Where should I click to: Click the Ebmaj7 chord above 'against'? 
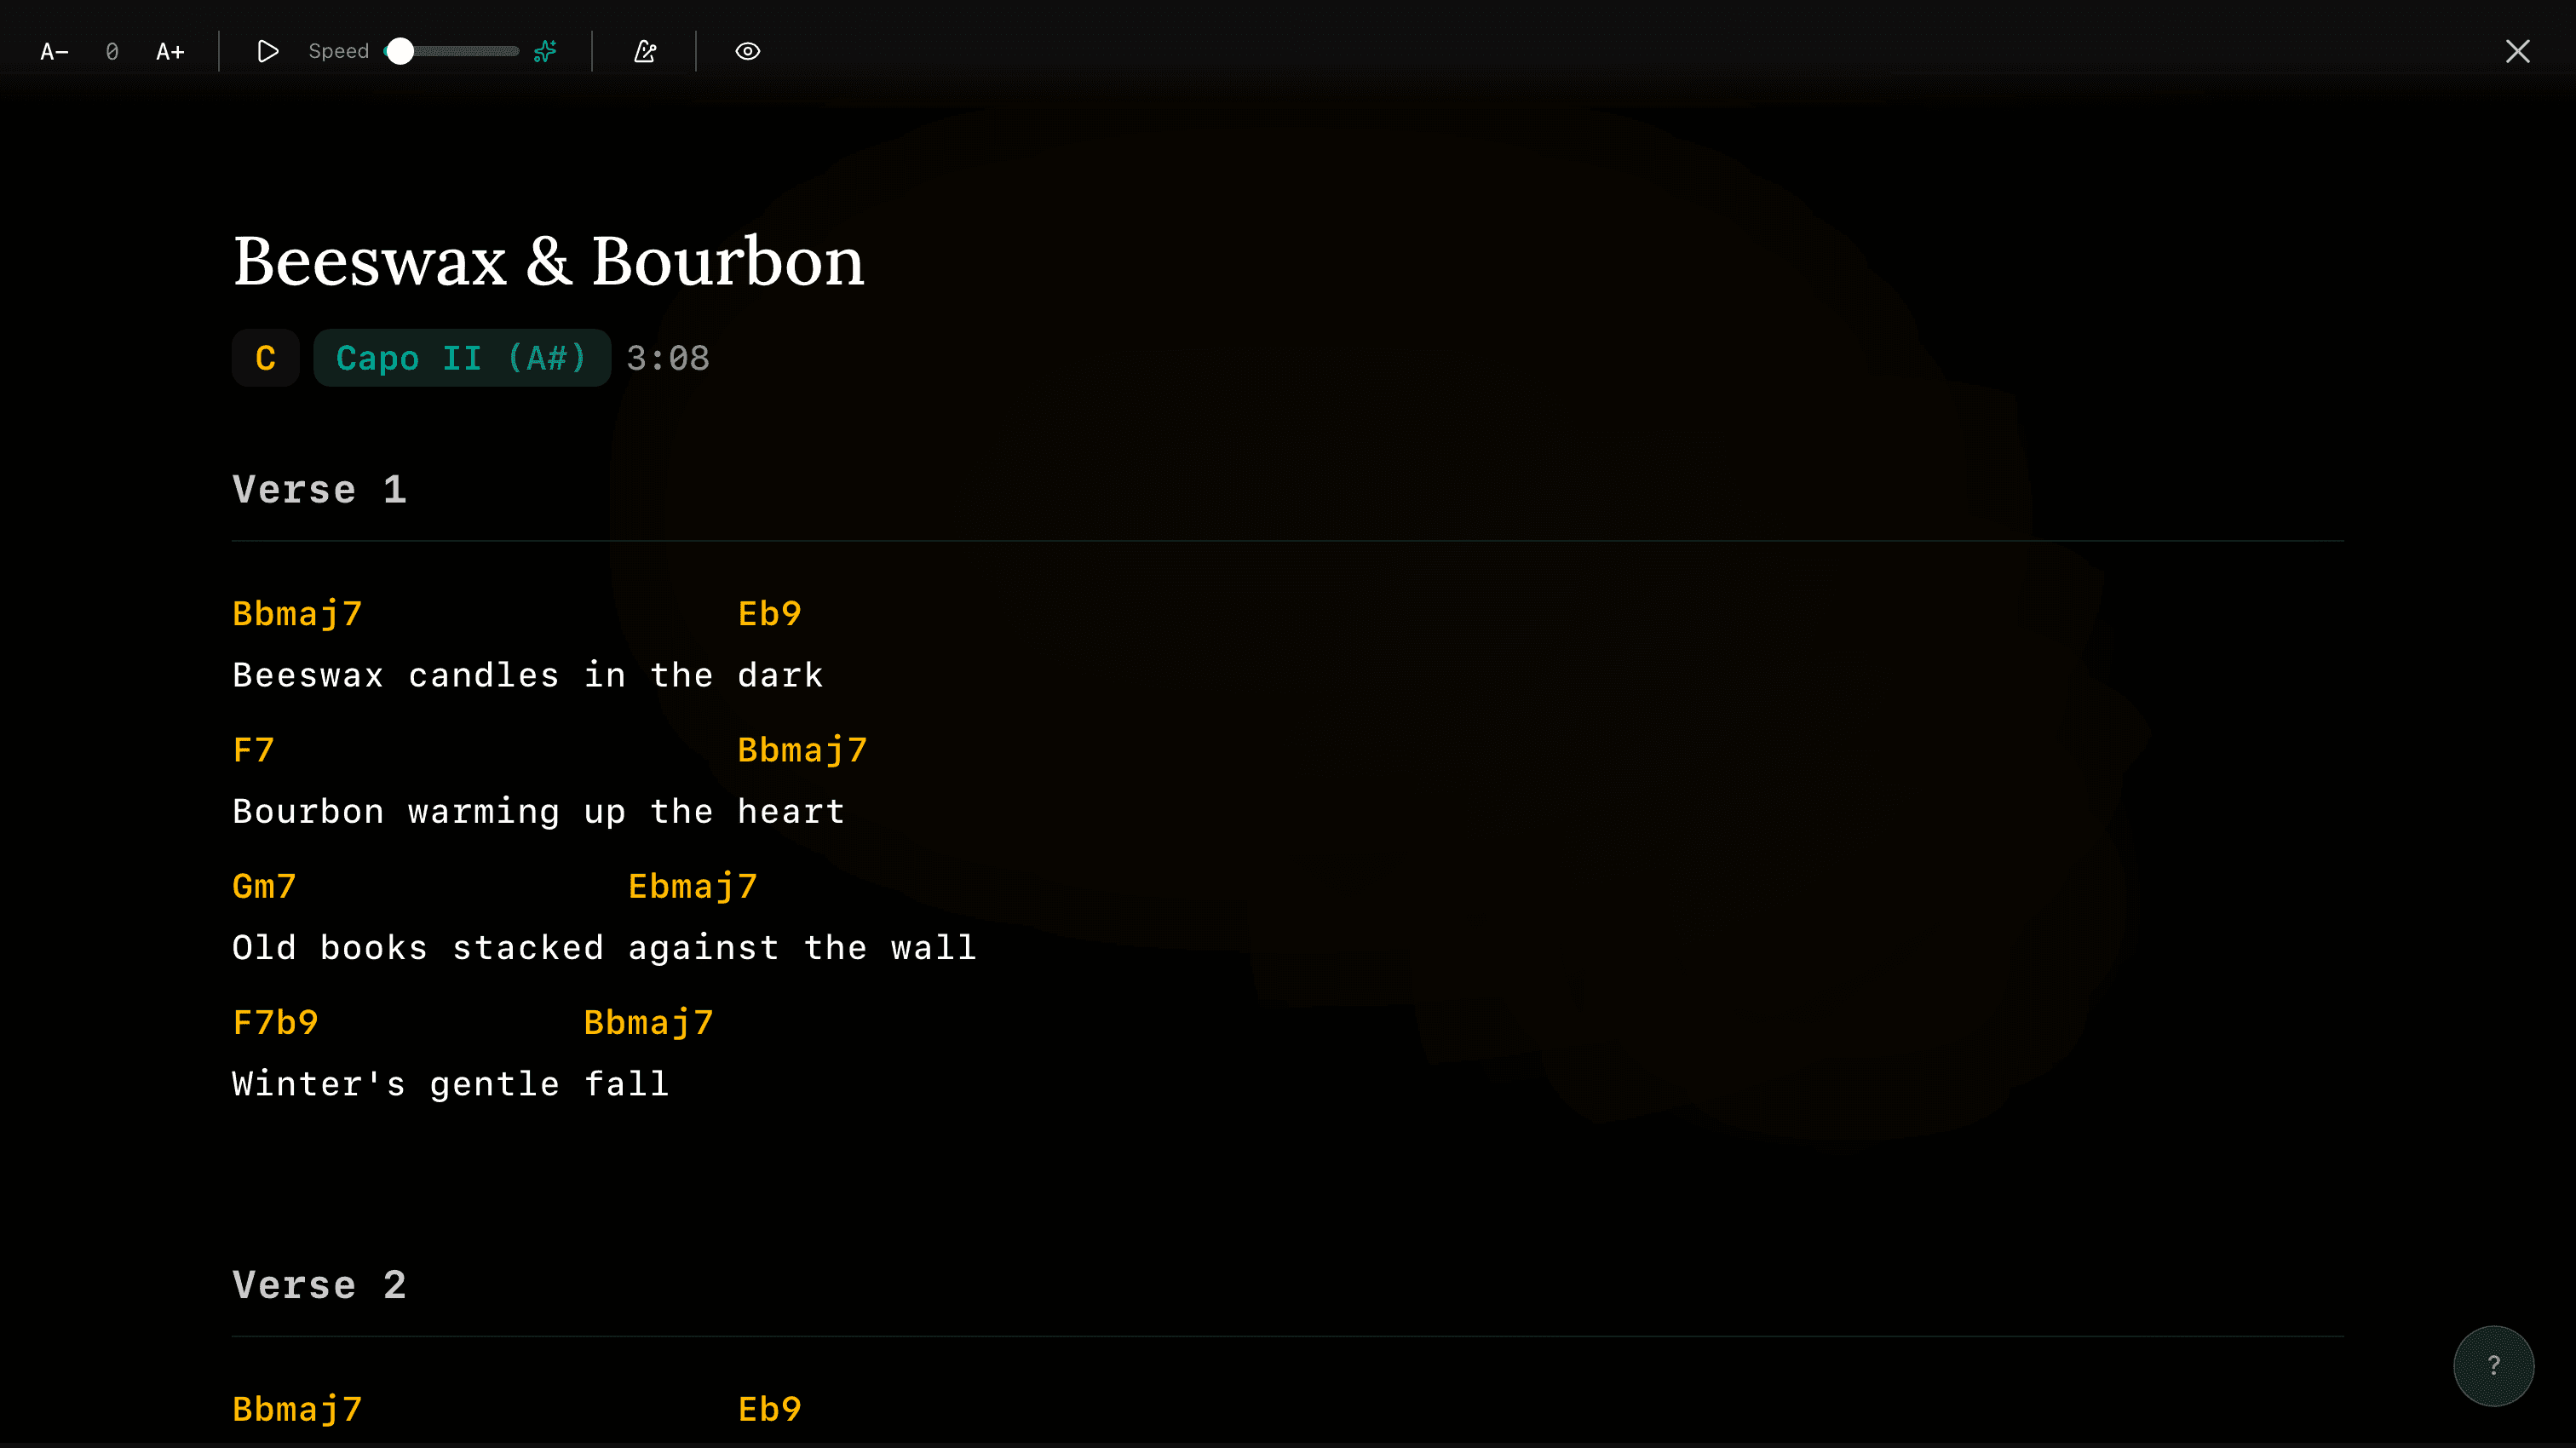pyautogui.click(x=692, y=887)
